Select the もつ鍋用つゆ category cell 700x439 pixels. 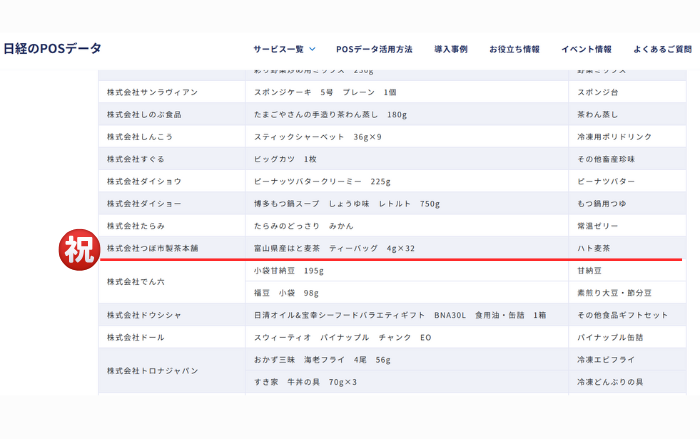[x=627, y=204]
